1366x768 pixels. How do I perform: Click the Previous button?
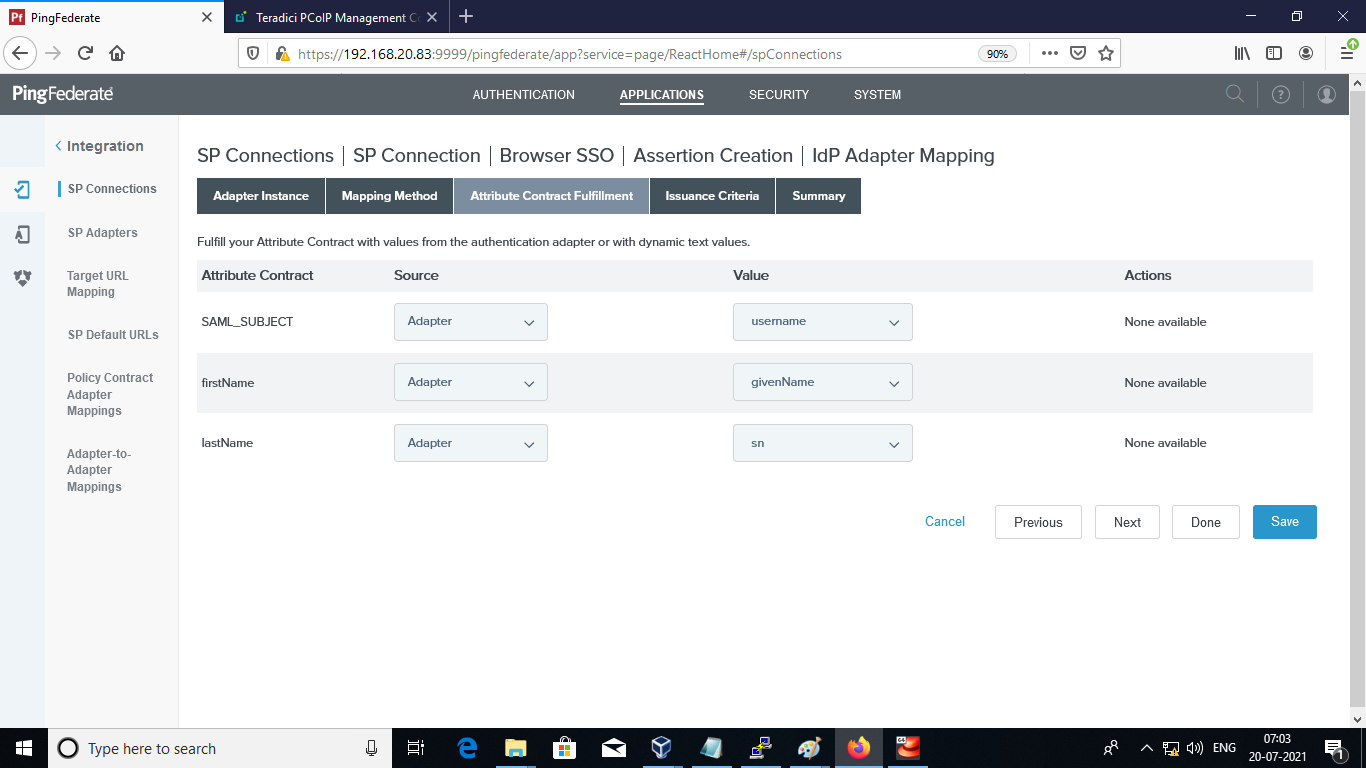(x=1038, y=522)
